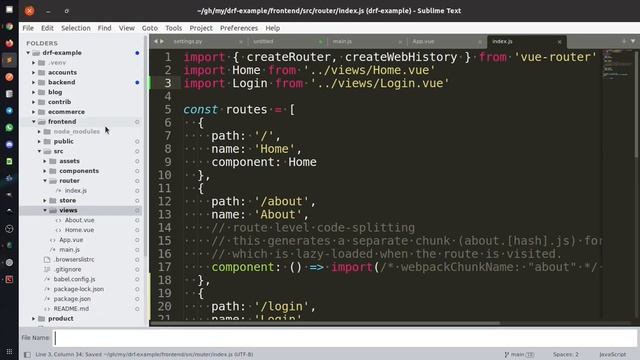Click the babel.config.js file icon
The width and height of the screenshot is (640, 360).
tap(47, 279)
